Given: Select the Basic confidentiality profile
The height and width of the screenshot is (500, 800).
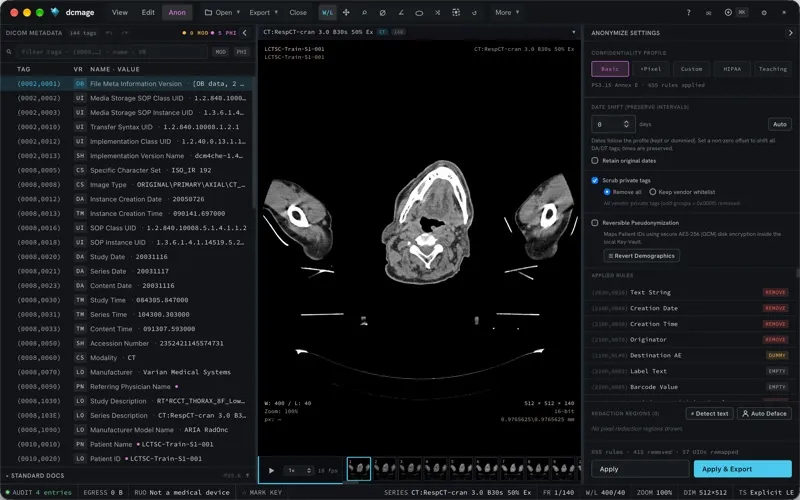Looking at the screenshot, I should (x=610, y=69).
